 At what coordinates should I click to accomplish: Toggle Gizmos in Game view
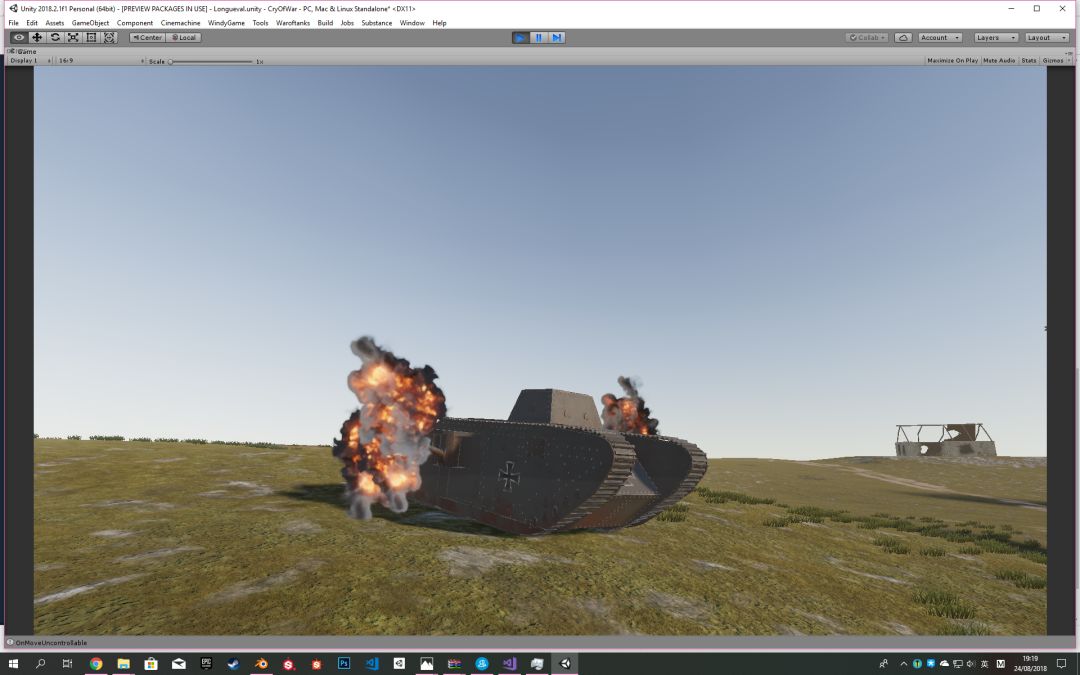pos(1052,61)
